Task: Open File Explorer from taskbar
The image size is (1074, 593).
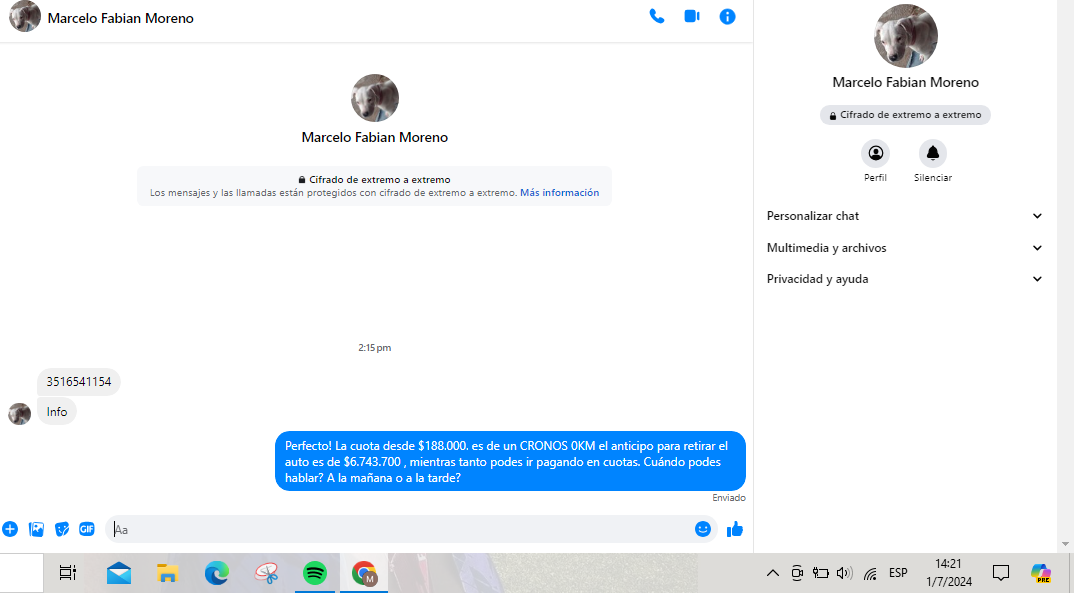Action: pyautogui.click(x=168, y=572)
